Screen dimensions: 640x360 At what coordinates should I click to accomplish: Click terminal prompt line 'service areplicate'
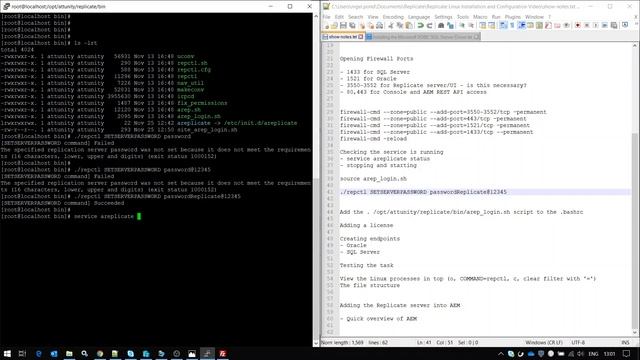(x=68, y=216)
